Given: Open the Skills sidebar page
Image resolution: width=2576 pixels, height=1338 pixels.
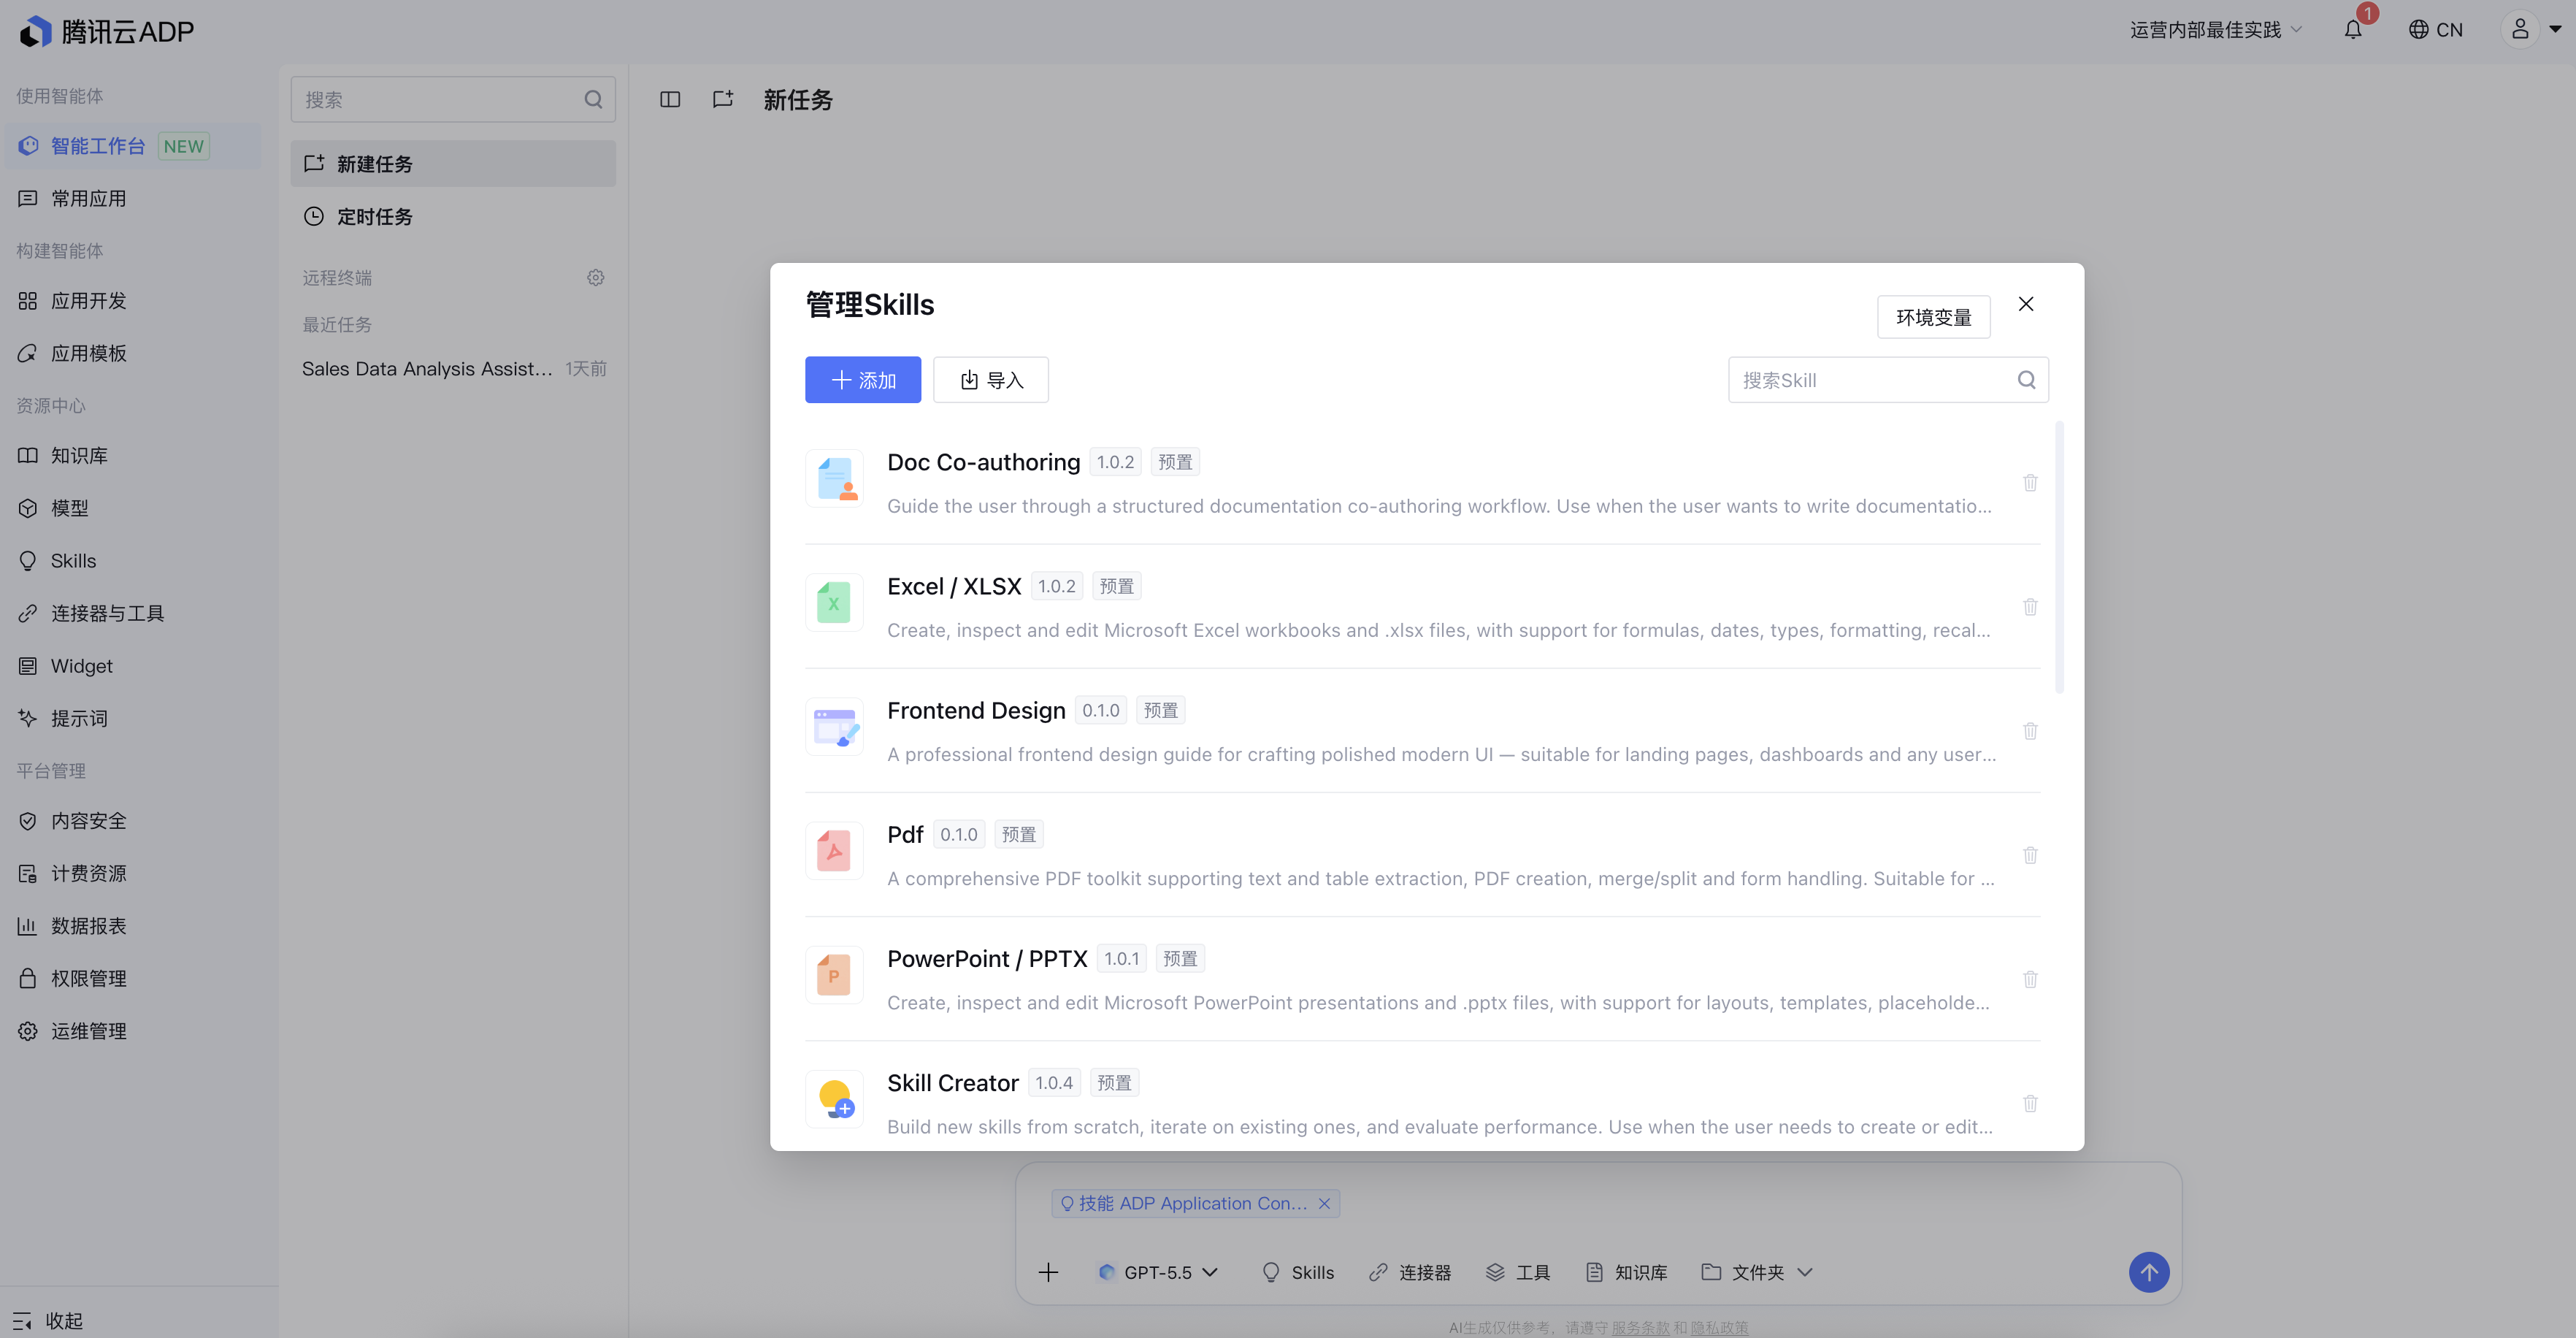Looking at the screenshot, I should (x=132, y=560).
